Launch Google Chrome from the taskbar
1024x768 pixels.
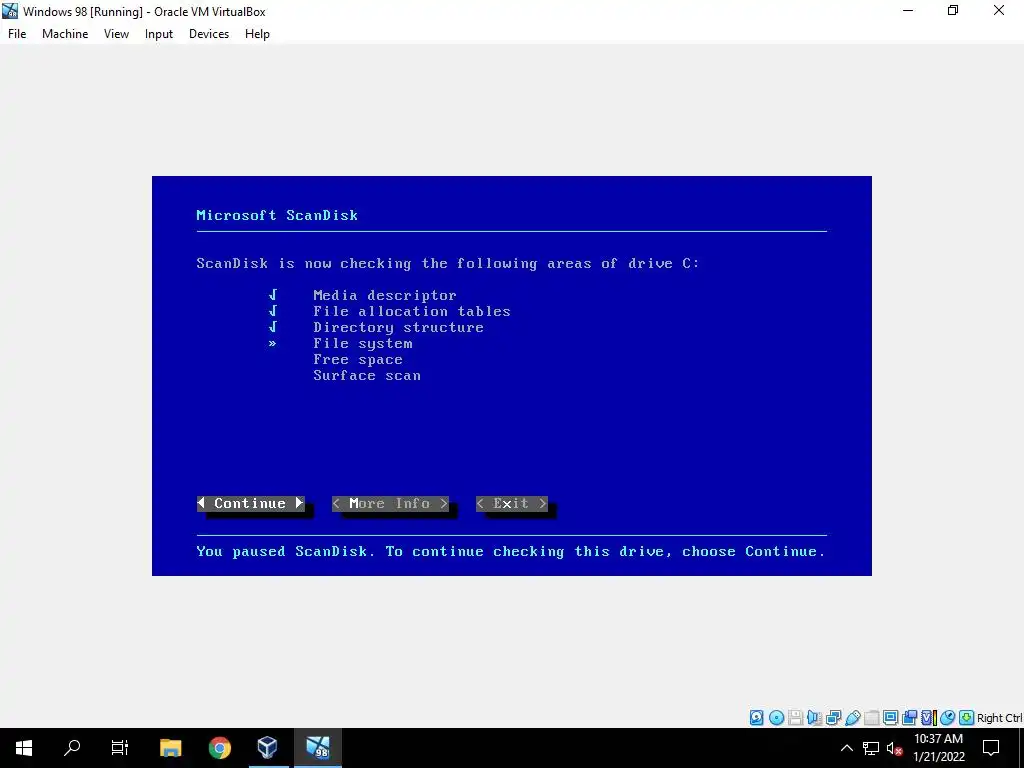(219, 748)
